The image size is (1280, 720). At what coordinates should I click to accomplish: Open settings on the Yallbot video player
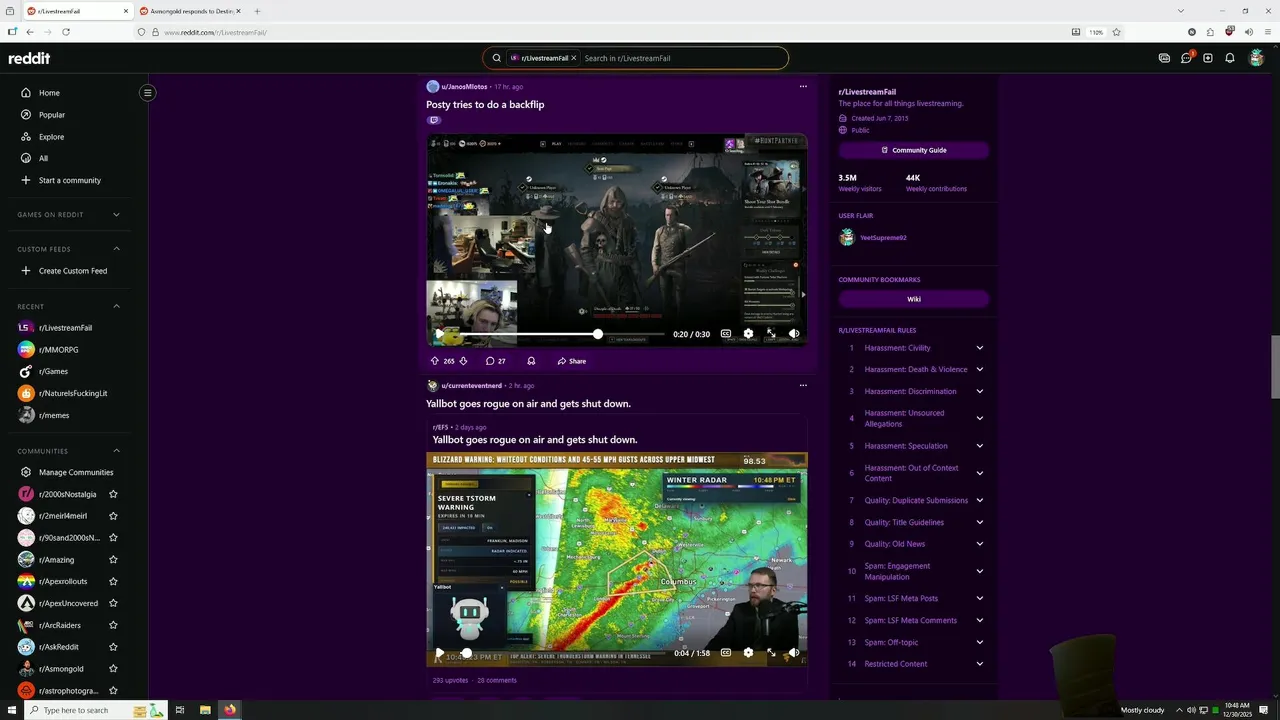(x=748, y=653)
